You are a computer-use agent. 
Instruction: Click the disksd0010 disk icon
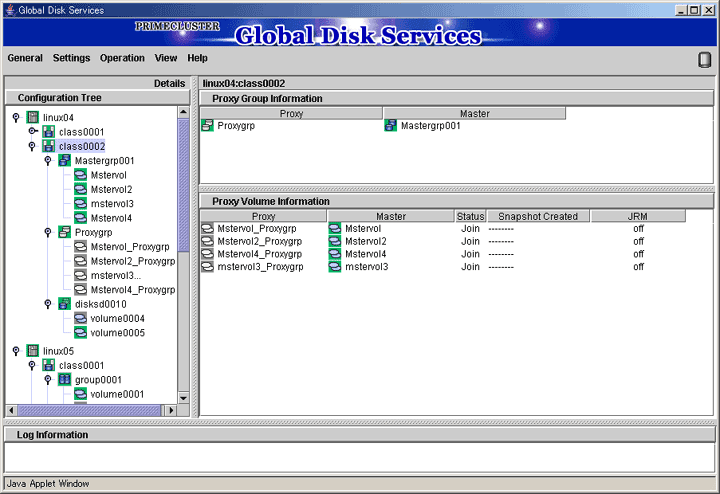click(64, 304)
